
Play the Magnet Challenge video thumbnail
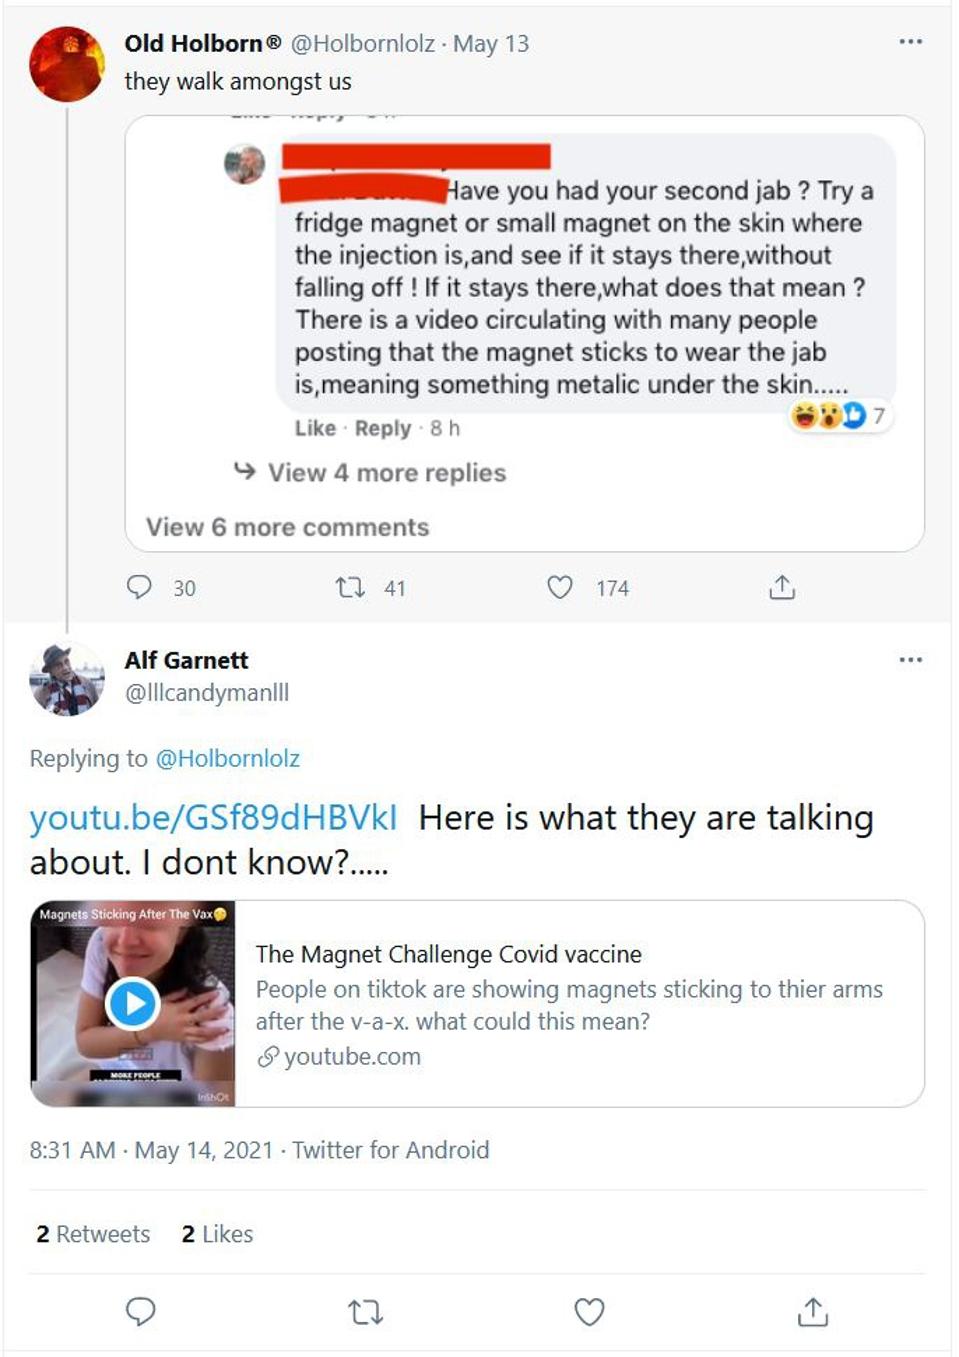tap(132, 1003)
